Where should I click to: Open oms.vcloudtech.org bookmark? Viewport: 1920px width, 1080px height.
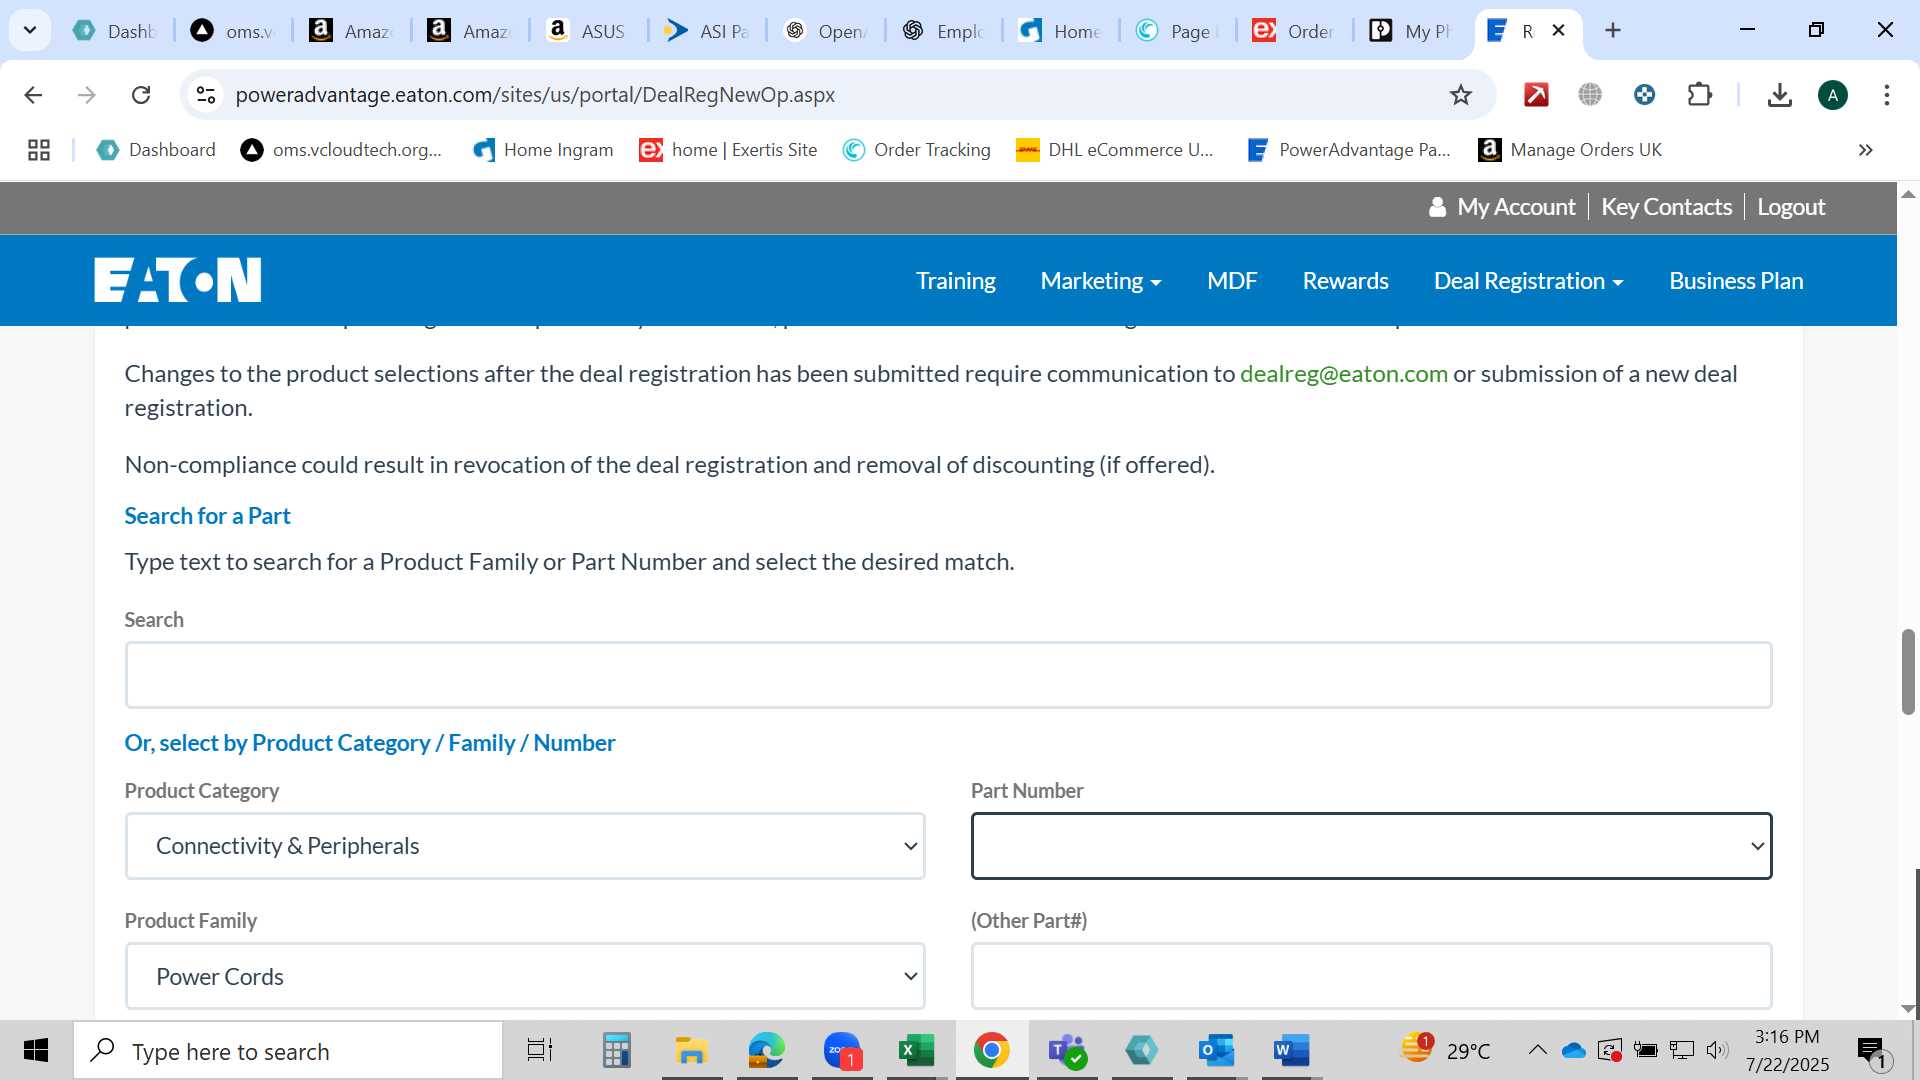pyautogui.click(x=341, y=150)
